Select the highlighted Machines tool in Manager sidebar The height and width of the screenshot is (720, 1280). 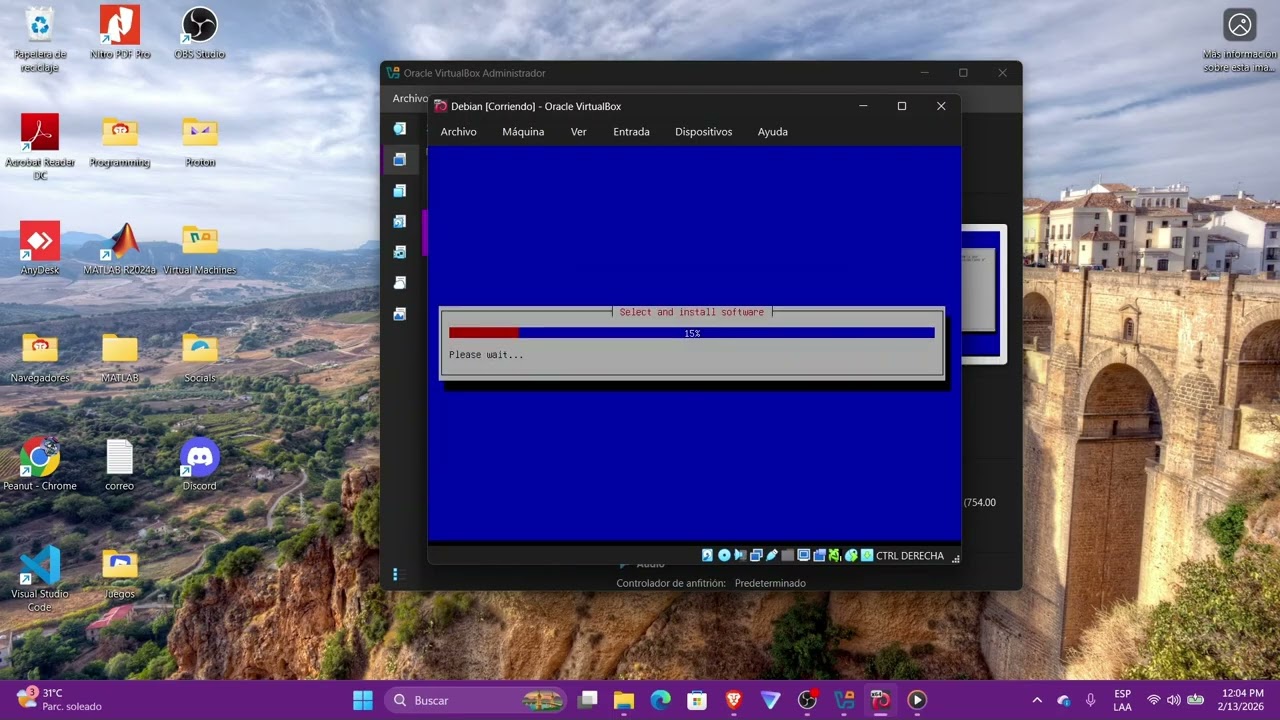(400, 159)
